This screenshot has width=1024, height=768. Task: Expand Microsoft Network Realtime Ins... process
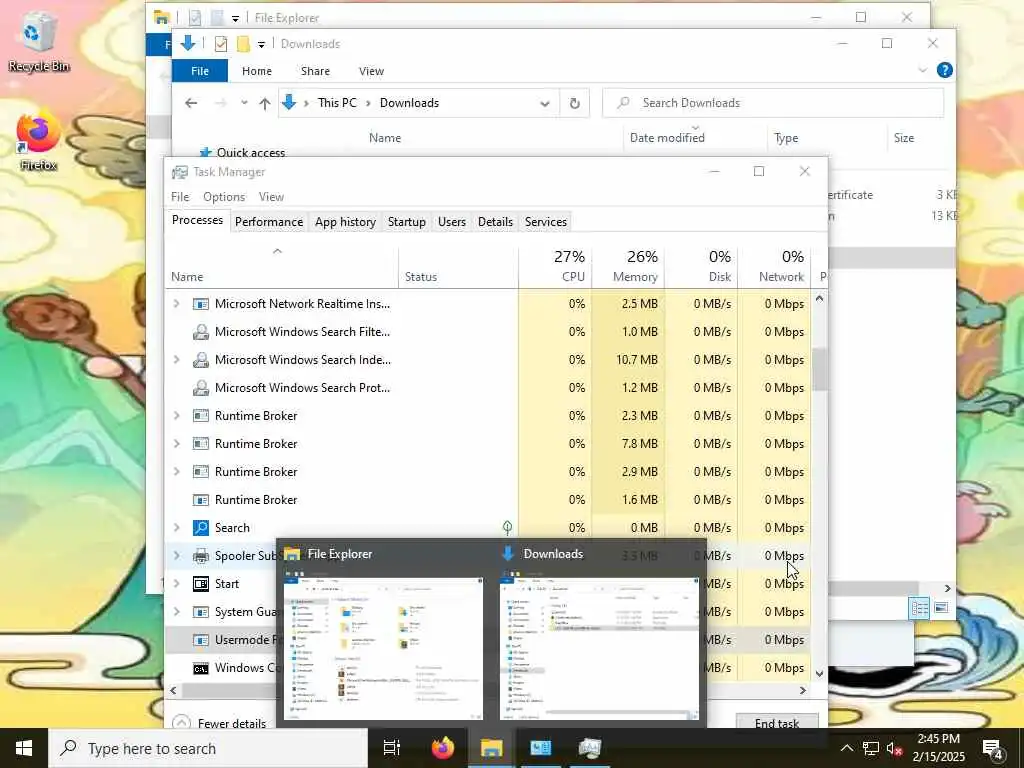click(x=176, y=304)
